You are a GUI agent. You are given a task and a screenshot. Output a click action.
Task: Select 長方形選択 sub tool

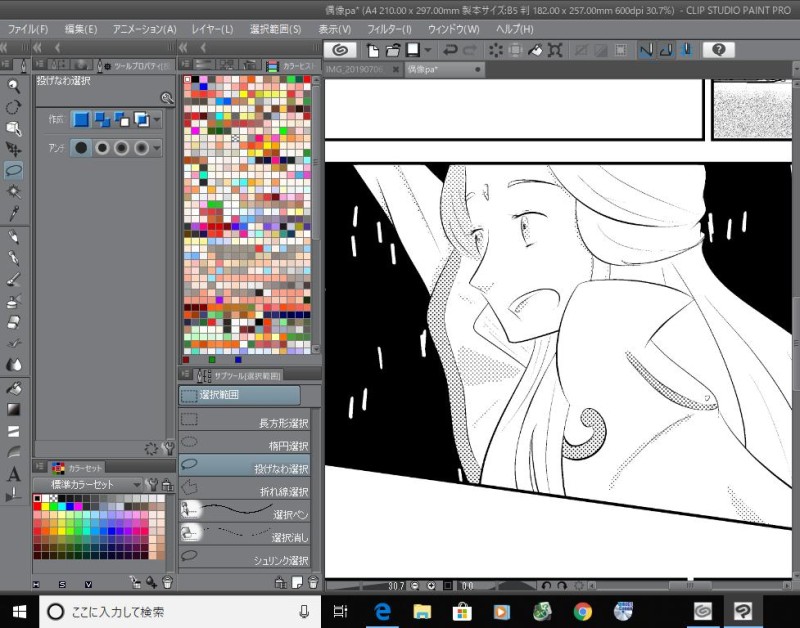point(244,420)
